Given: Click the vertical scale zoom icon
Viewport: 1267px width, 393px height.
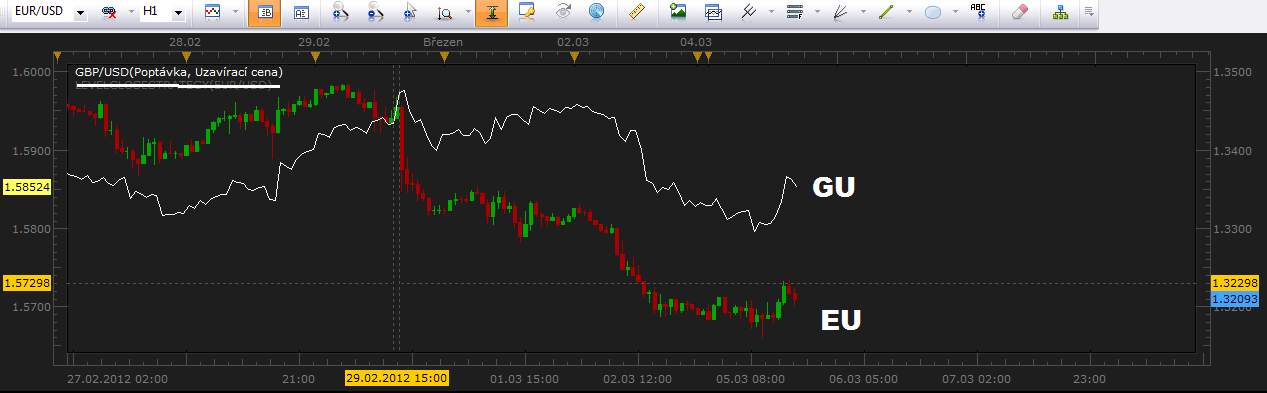Looking at the screenshot, I should (444, 13).
